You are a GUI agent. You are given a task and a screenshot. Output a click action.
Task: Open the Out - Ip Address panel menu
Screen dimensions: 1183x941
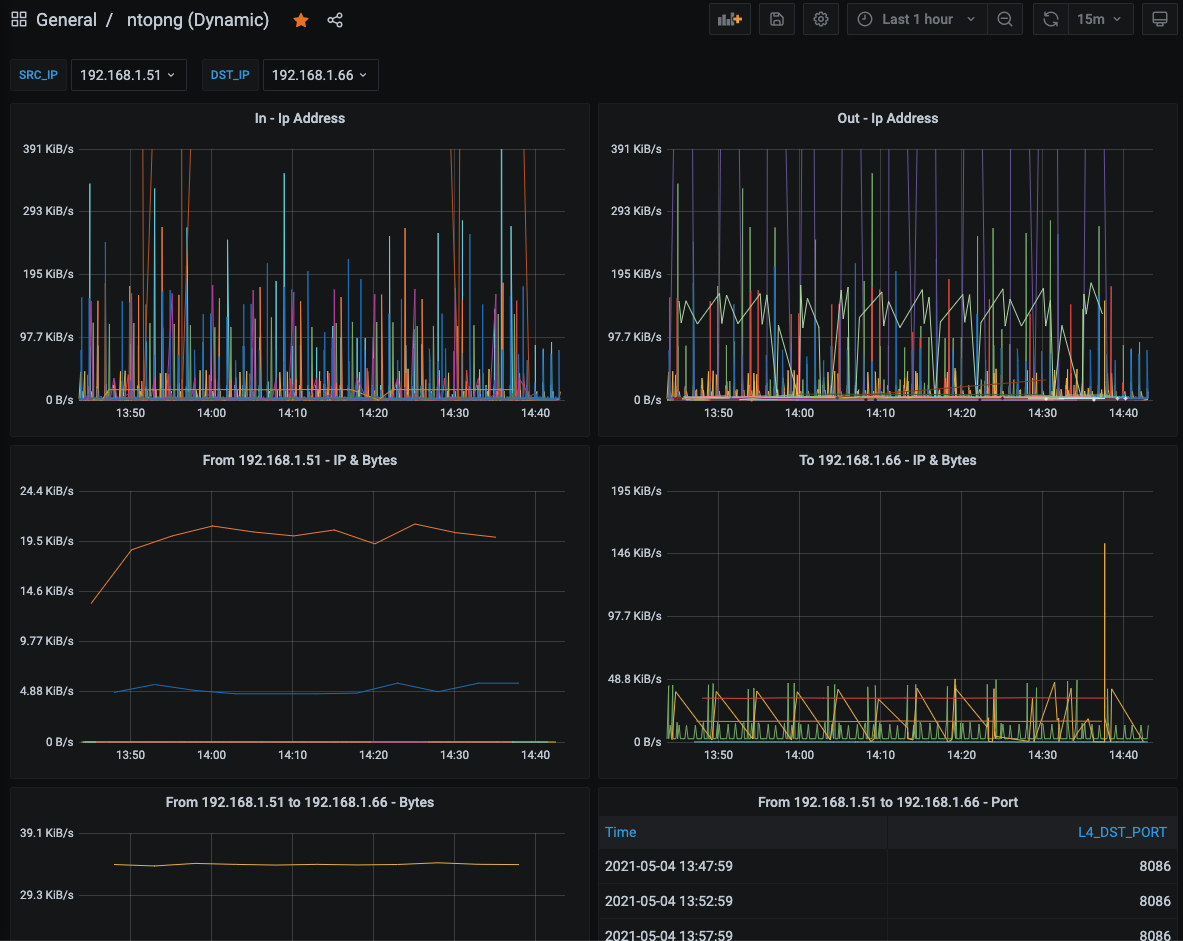pyautogui.click(x=887, y=118)
